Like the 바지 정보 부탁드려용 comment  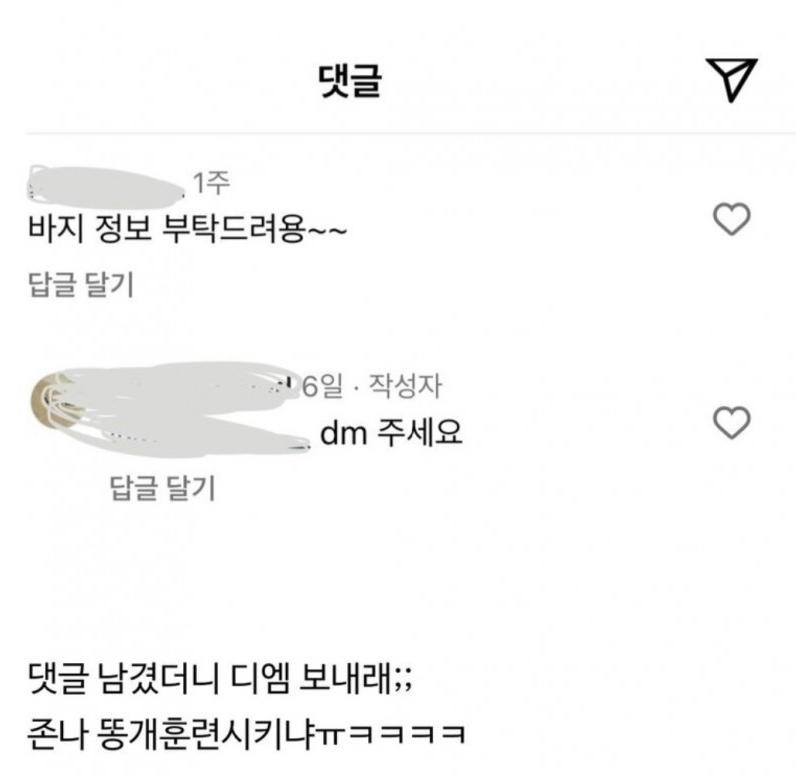[x=732, y=219]
